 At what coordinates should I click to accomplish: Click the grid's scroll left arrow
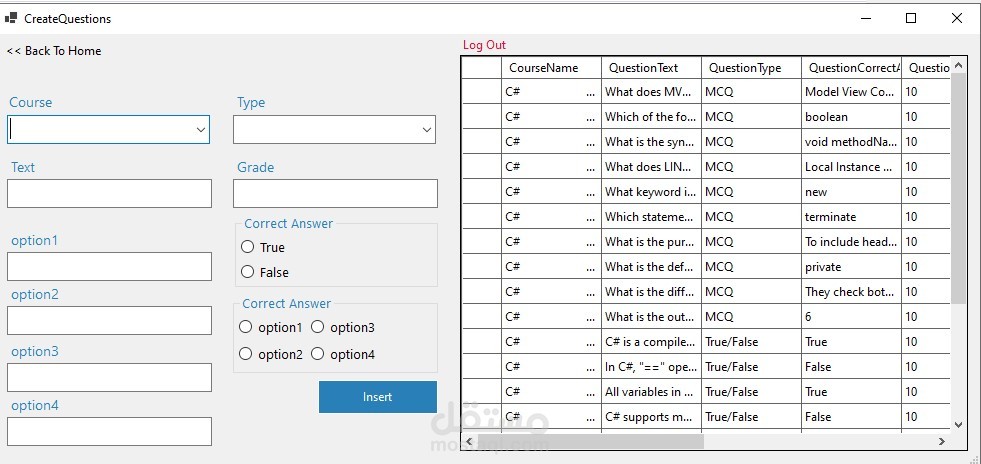pyautogui.click(x=469, y=441)
